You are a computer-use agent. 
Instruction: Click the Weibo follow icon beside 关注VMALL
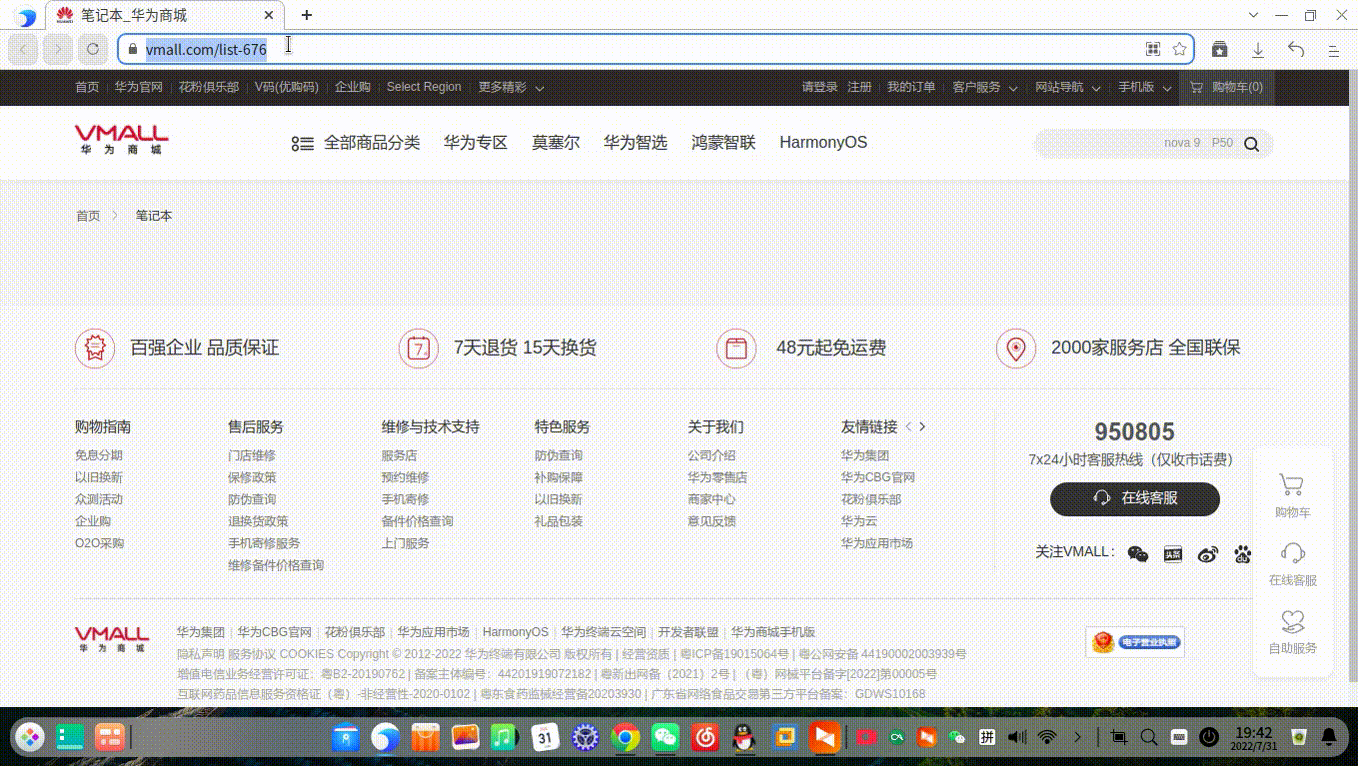[1208, 553]
